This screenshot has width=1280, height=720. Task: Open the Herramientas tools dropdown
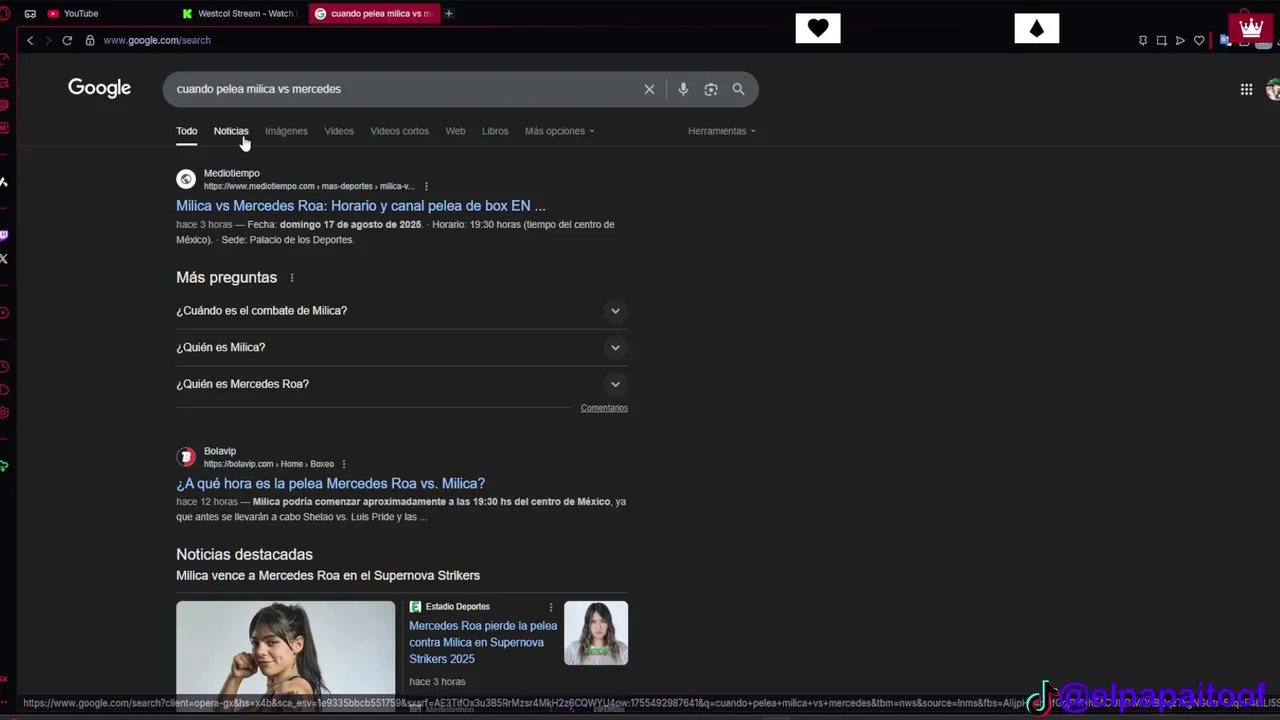pyautogui.click(x=721, y=131)
